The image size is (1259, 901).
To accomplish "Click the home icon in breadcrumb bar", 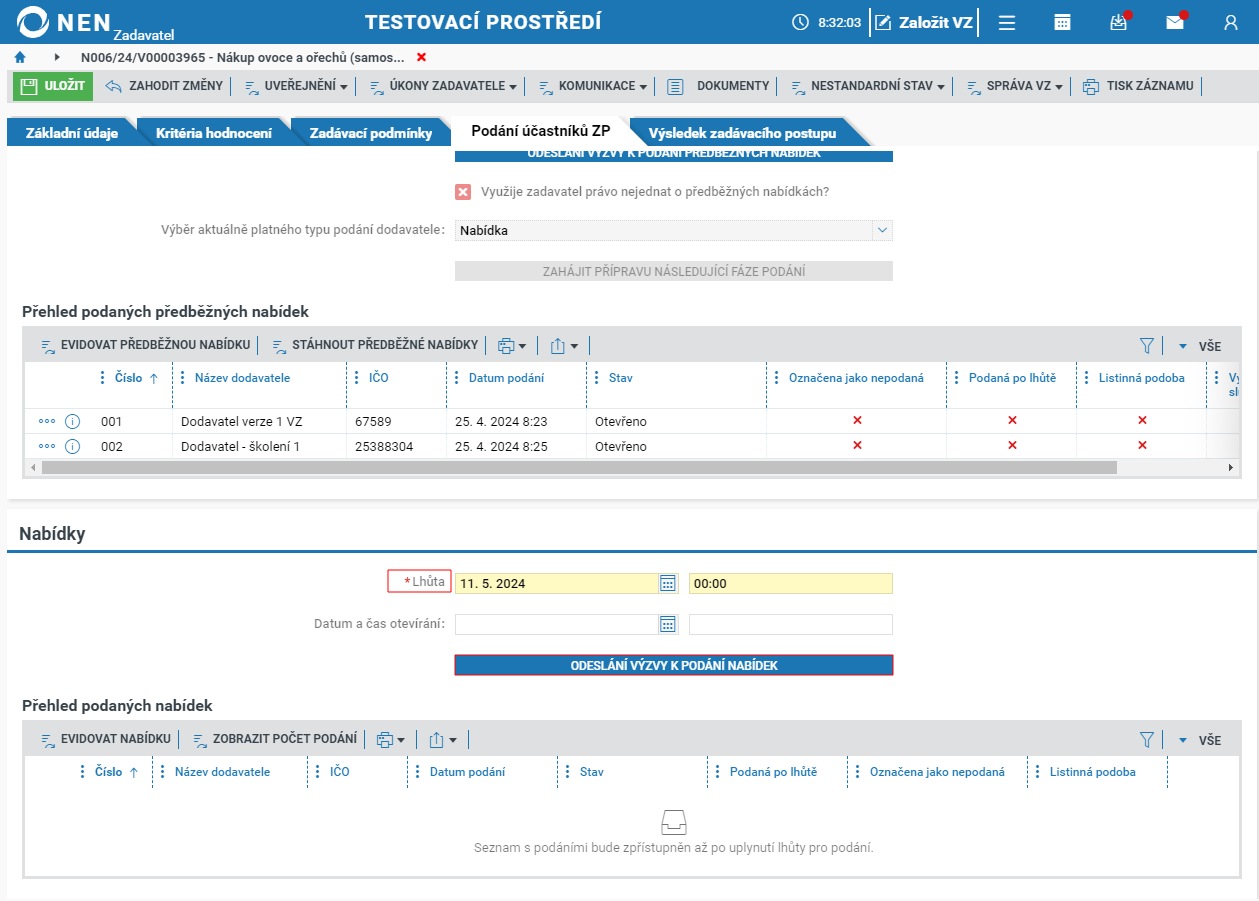I will click(x=20, y=58).
